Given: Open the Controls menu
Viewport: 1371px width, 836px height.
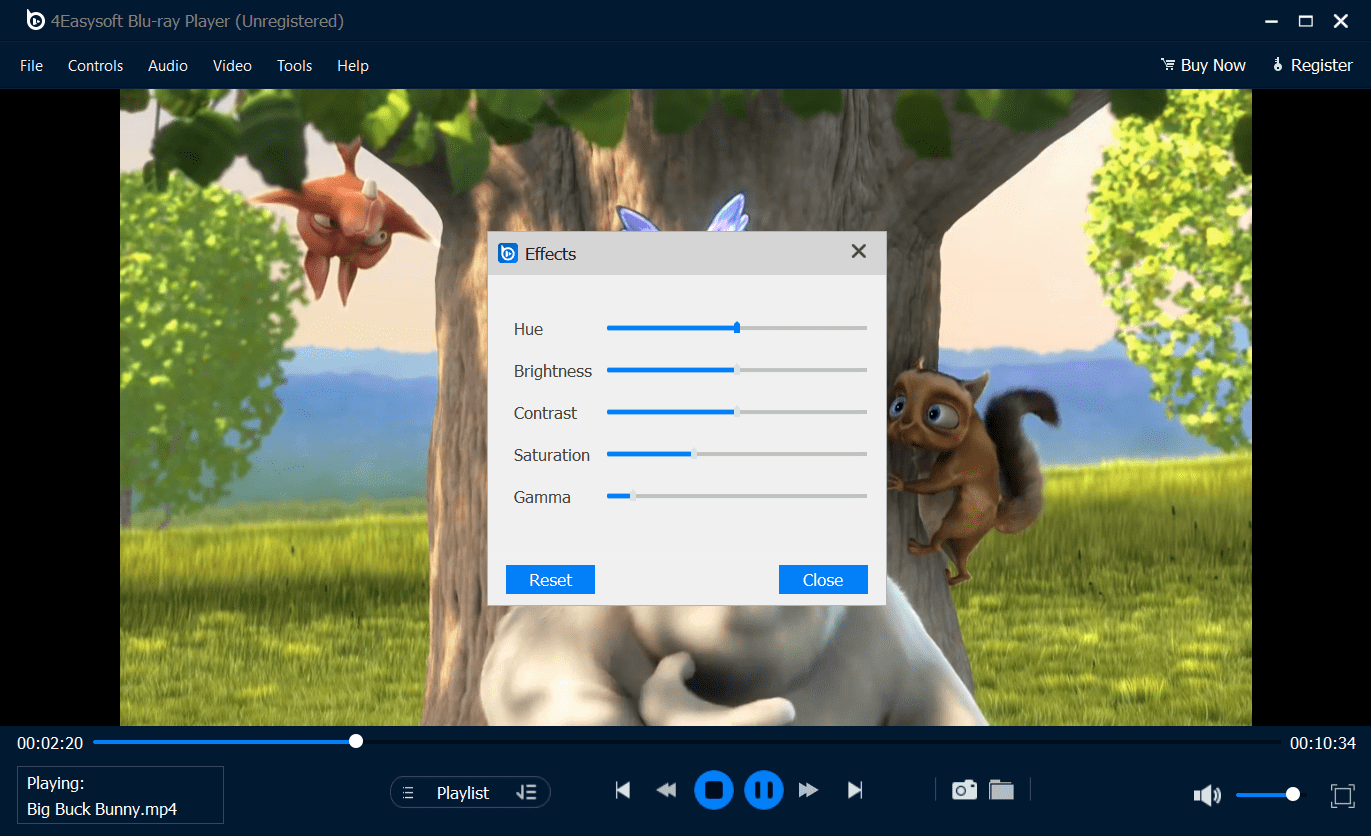Looking at the screenshot, I should click(x=96, y=66).
